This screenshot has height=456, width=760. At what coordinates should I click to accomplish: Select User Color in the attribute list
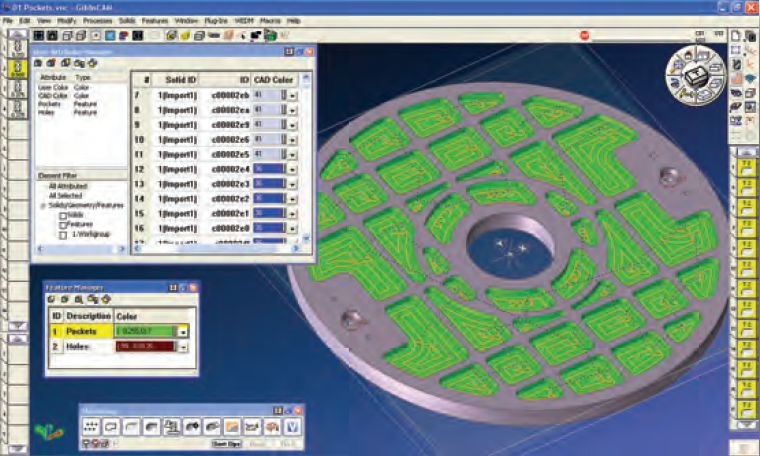coord(53,88)
